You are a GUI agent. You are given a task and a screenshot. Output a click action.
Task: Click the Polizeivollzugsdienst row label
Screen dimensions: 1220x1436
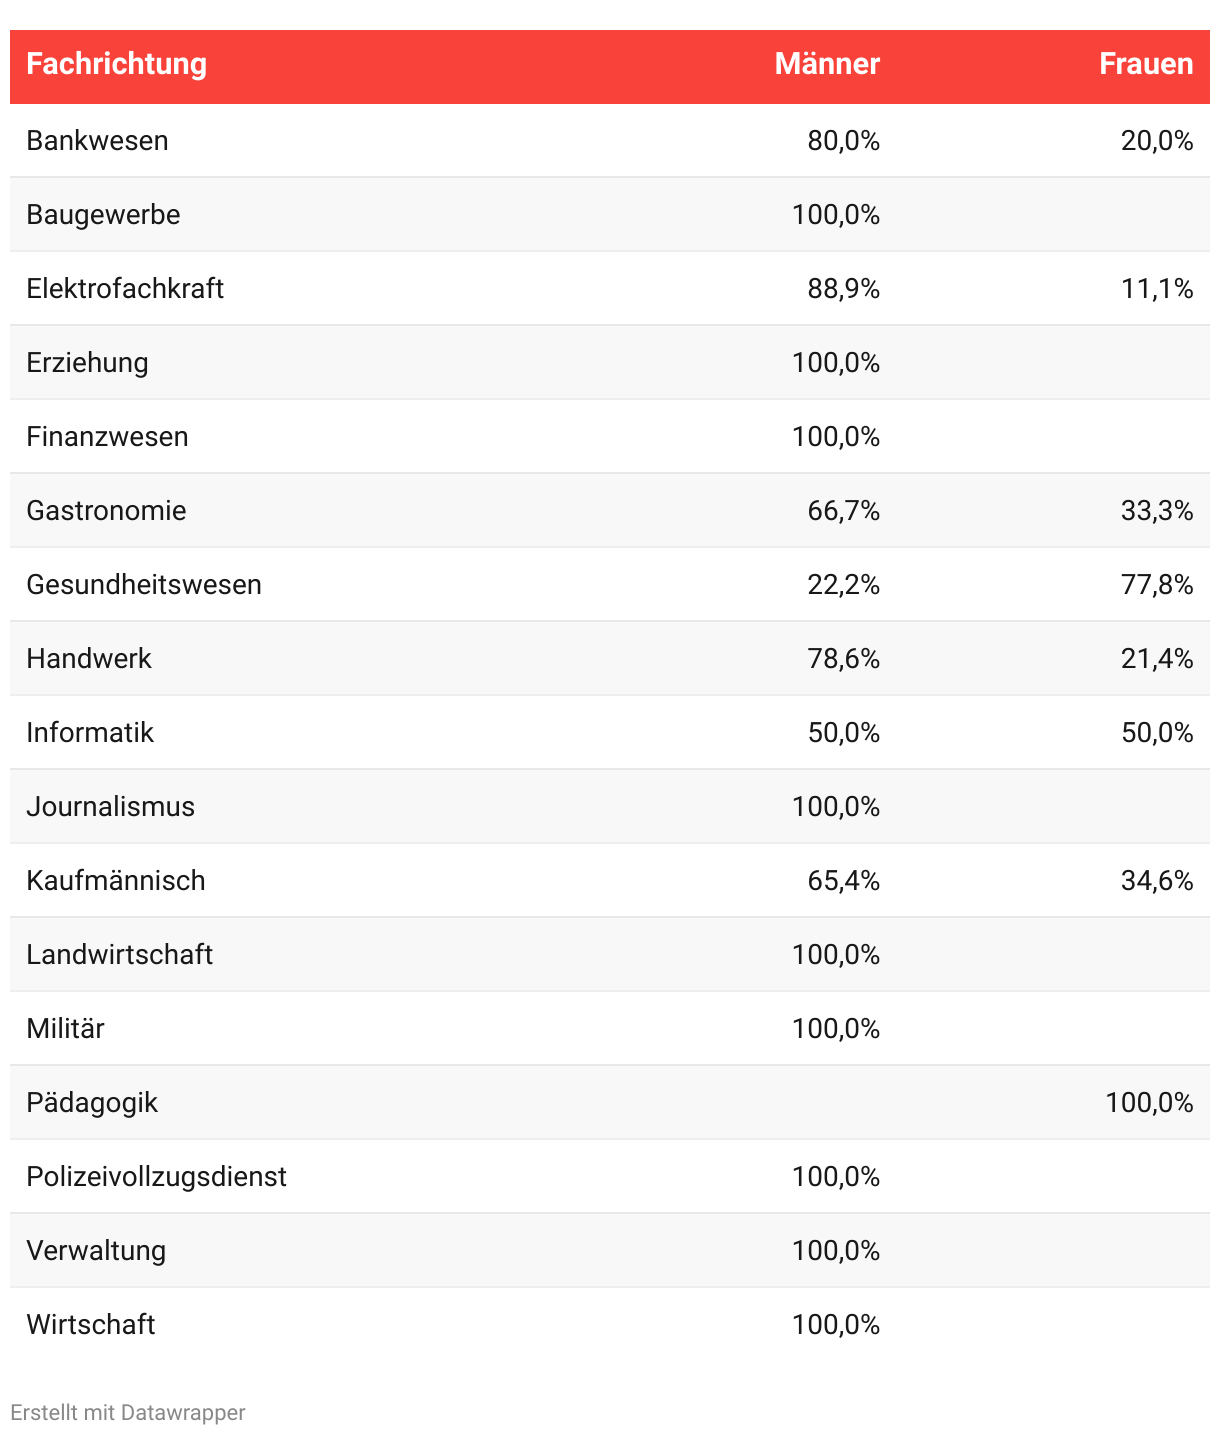coord(156,1177)
